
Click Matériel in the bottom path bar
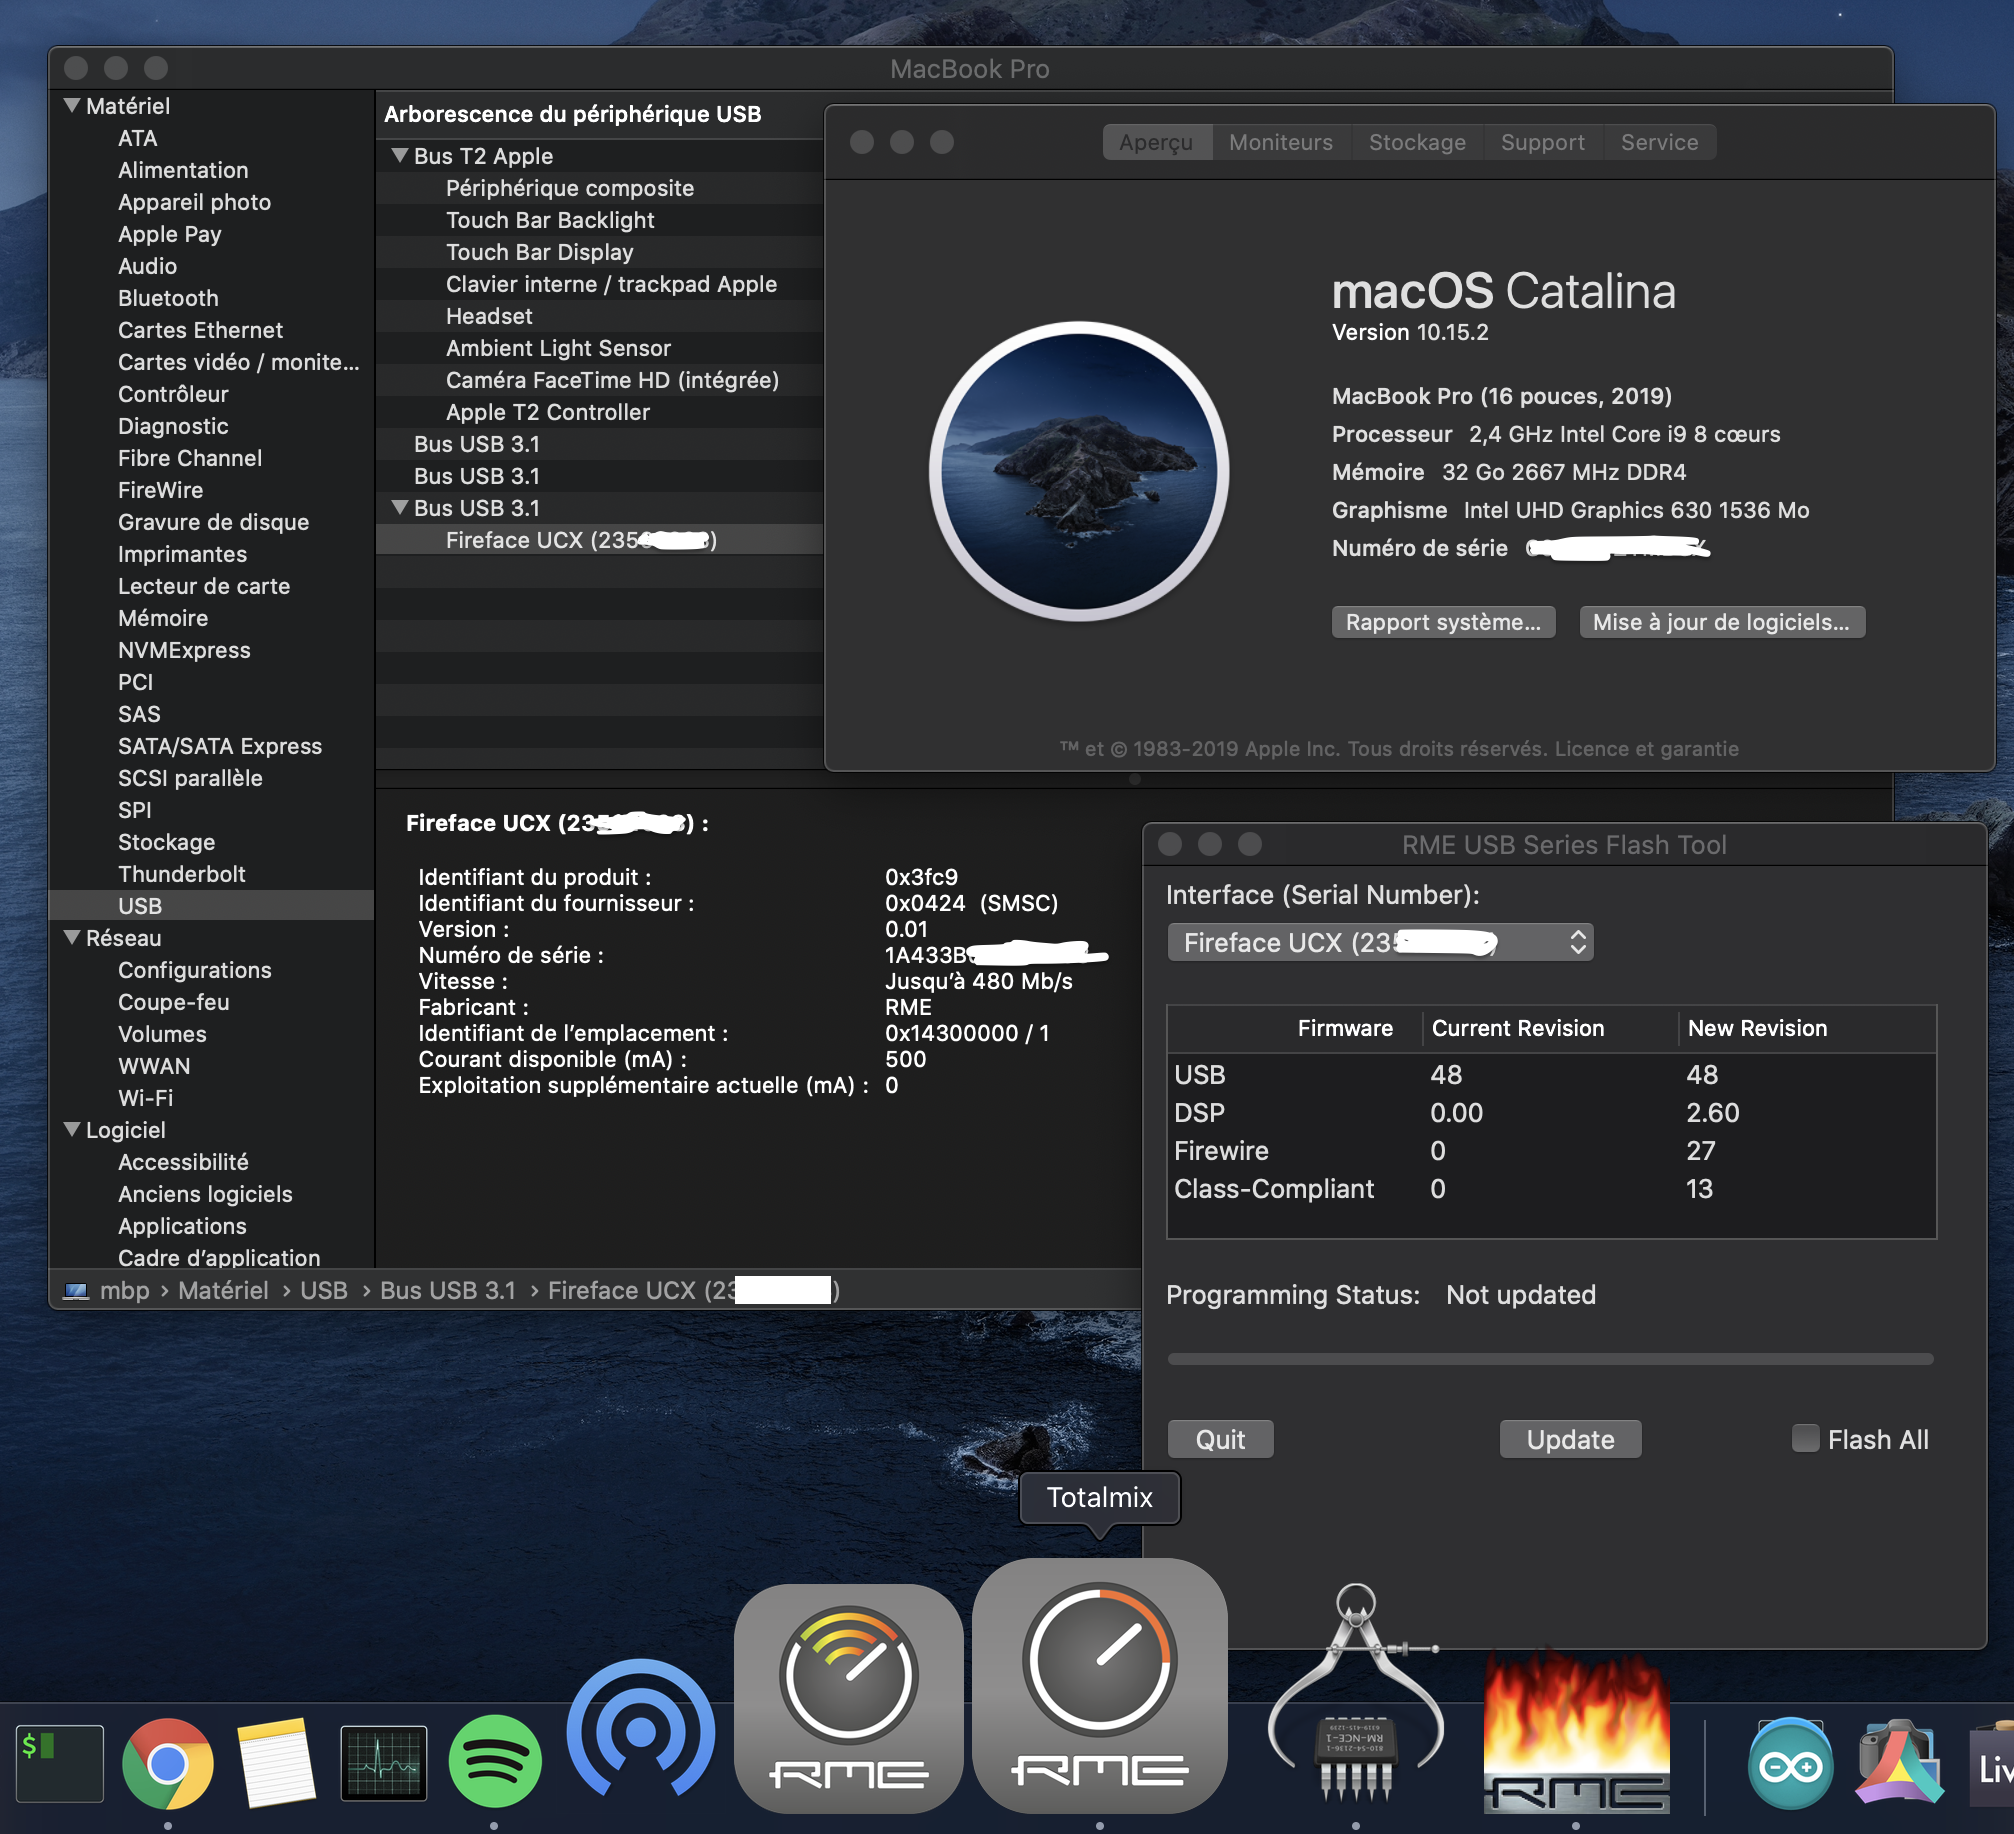click(223, 1291)
